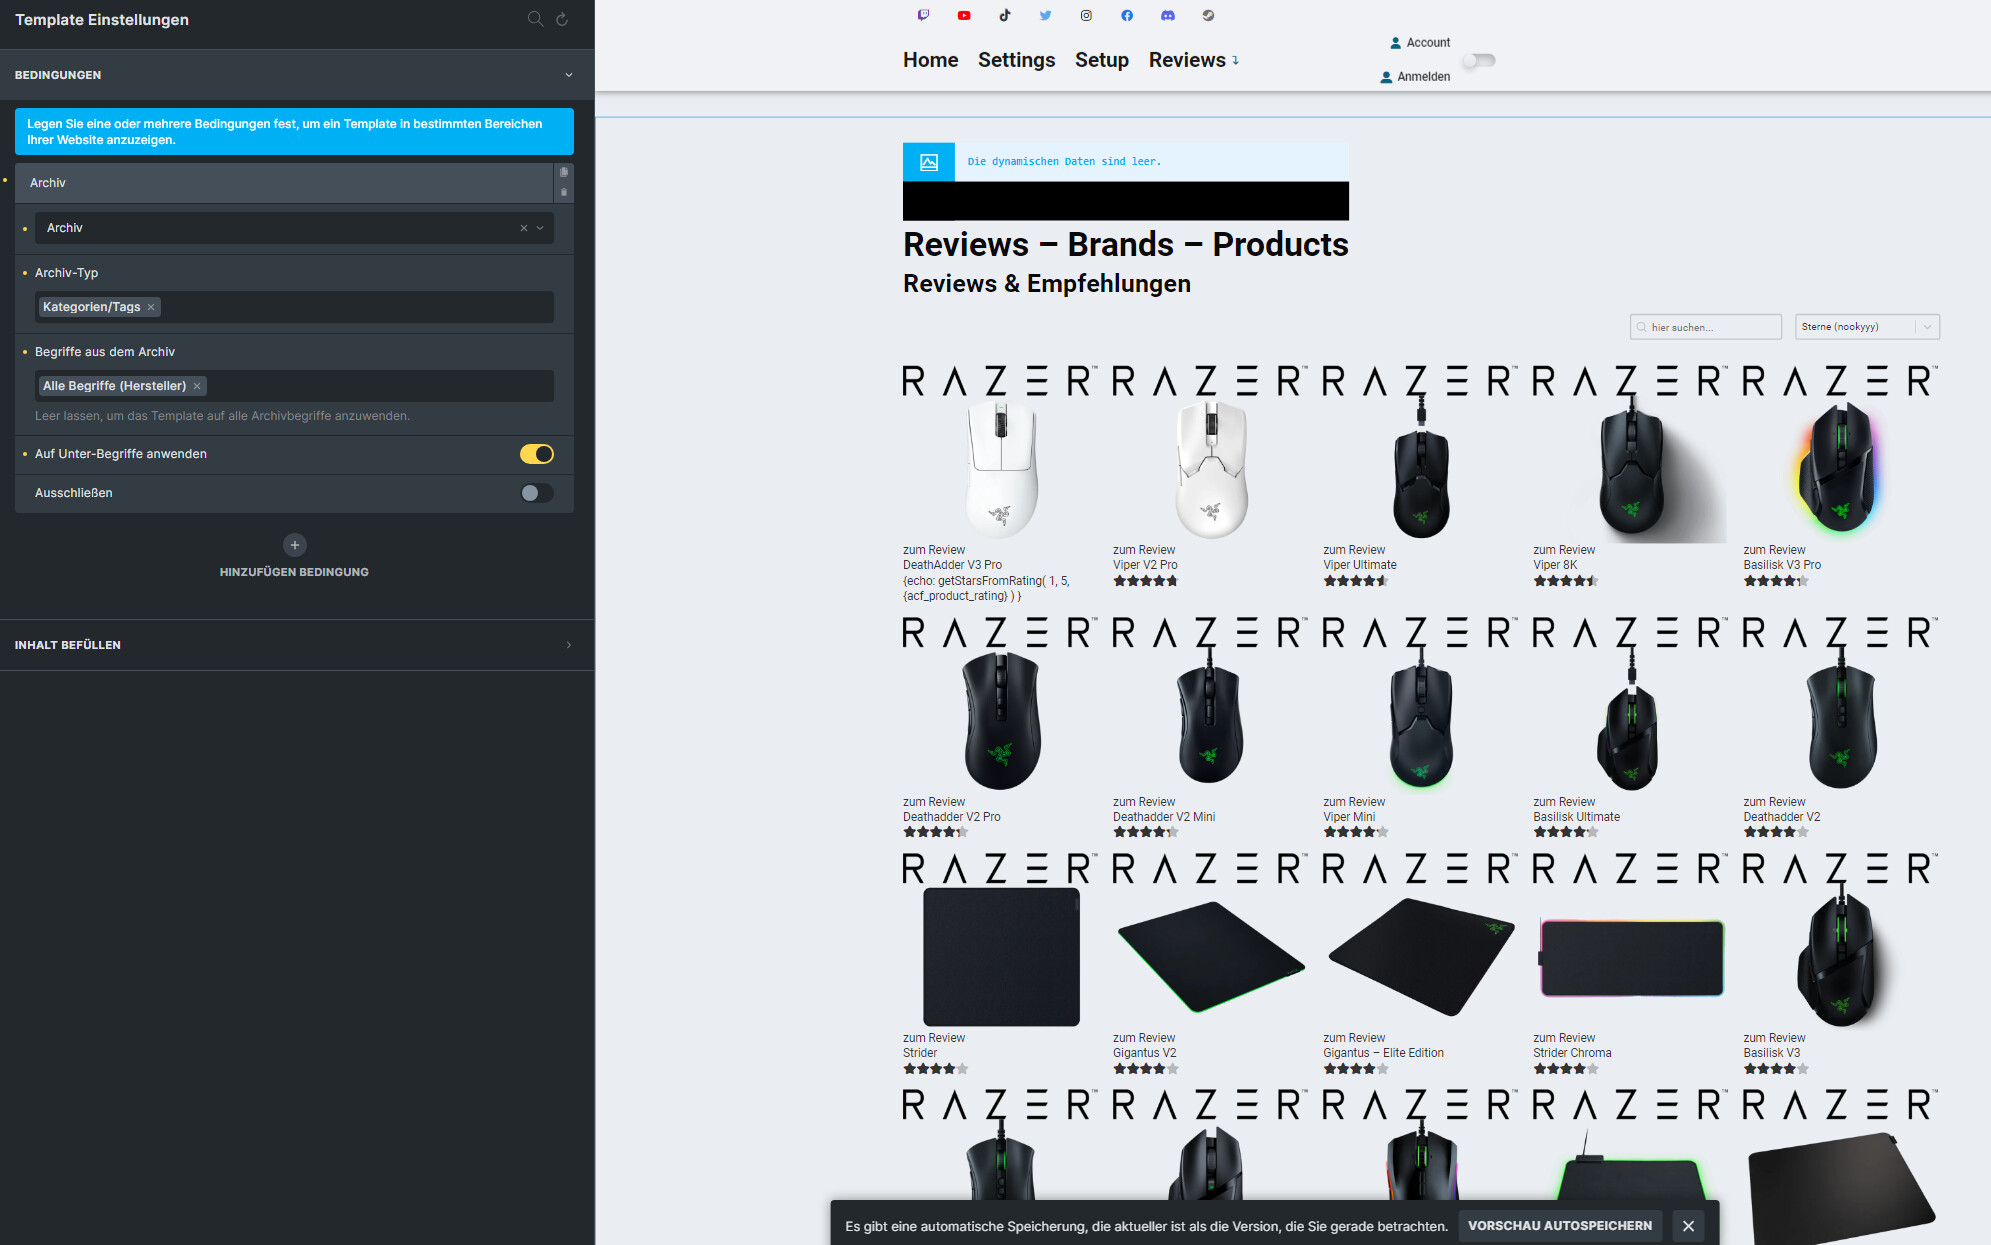This screenshot has width=1991, height=1245.
Task: Open Reviews in site navigation
Action: click(x=1187, y=60)
